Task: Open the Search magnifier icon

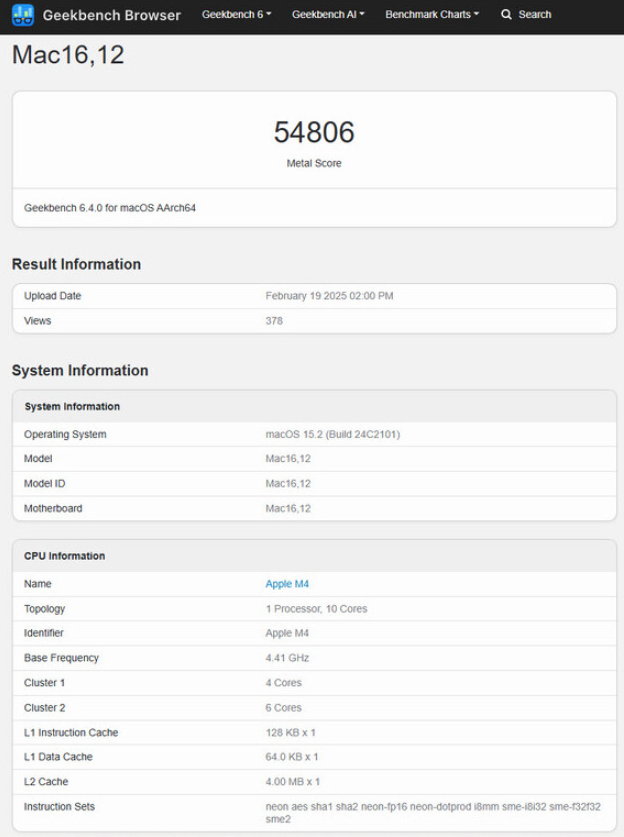Action: pos(509,15)
